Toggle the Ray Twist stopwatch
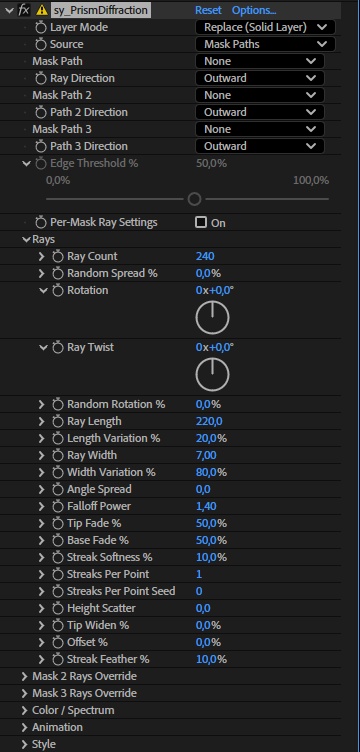This screenshot has height=752, width=360. coord(58,348)
